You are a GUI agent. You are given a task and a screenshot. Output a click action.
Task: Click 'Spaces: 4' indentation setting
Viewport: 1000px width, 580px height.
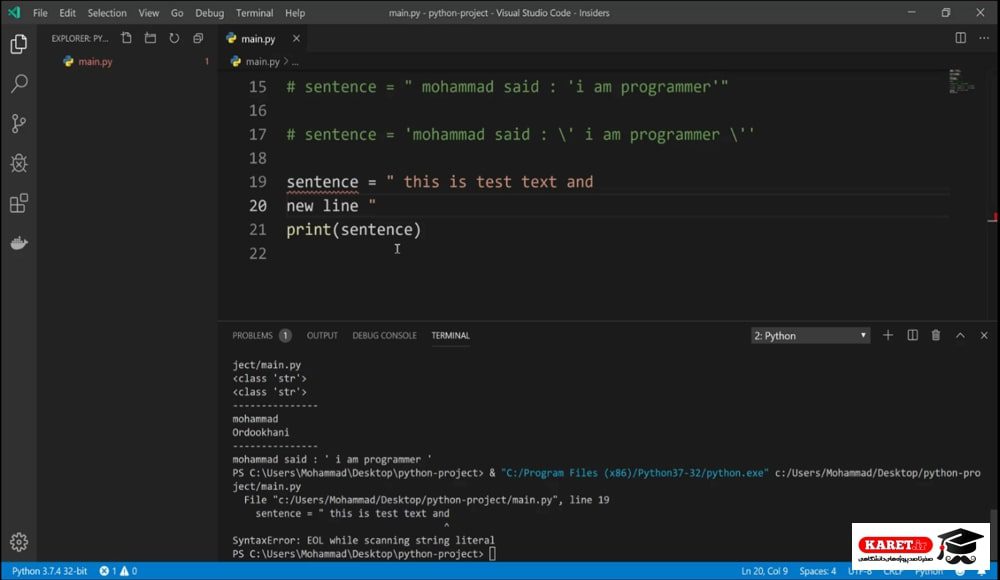(818, 571)
